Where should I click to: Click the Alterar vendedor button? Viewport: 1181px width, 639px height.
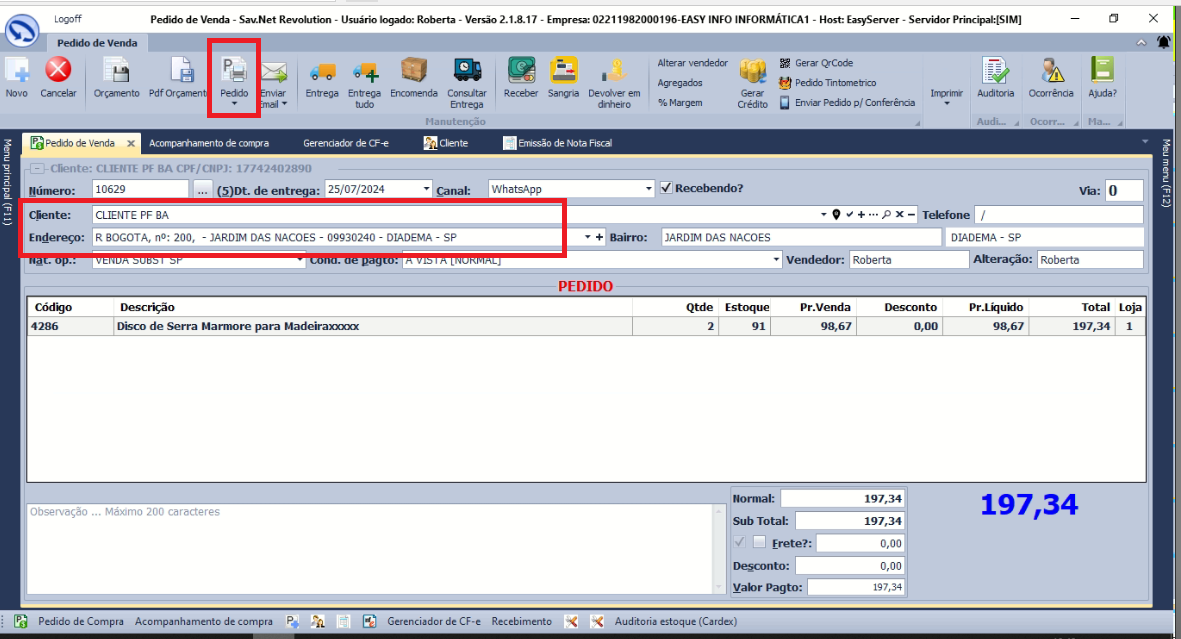[x=692, y=63]
